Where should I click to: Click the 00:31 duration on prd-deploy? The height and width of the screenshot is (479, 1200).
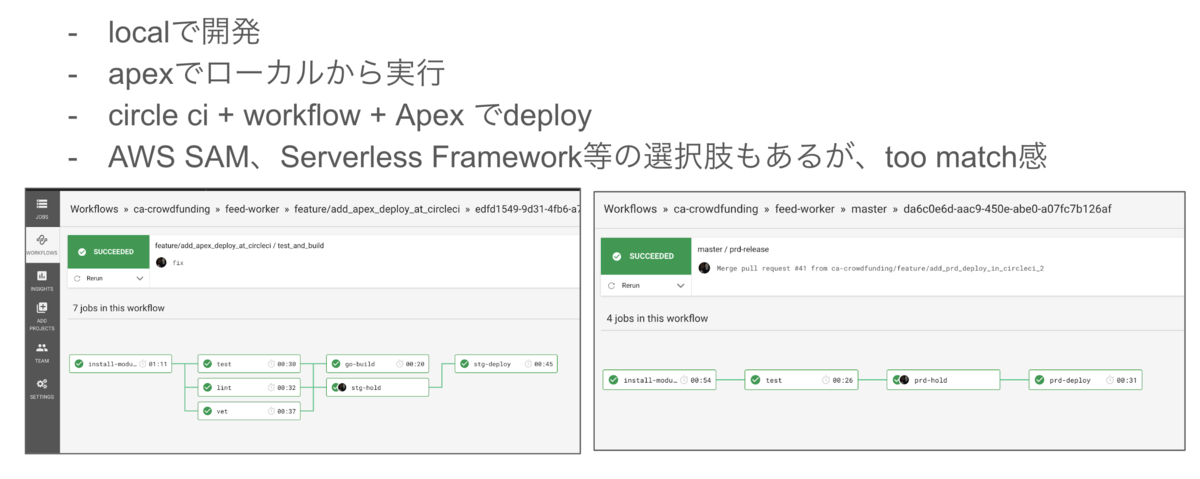coord(1128,380)
